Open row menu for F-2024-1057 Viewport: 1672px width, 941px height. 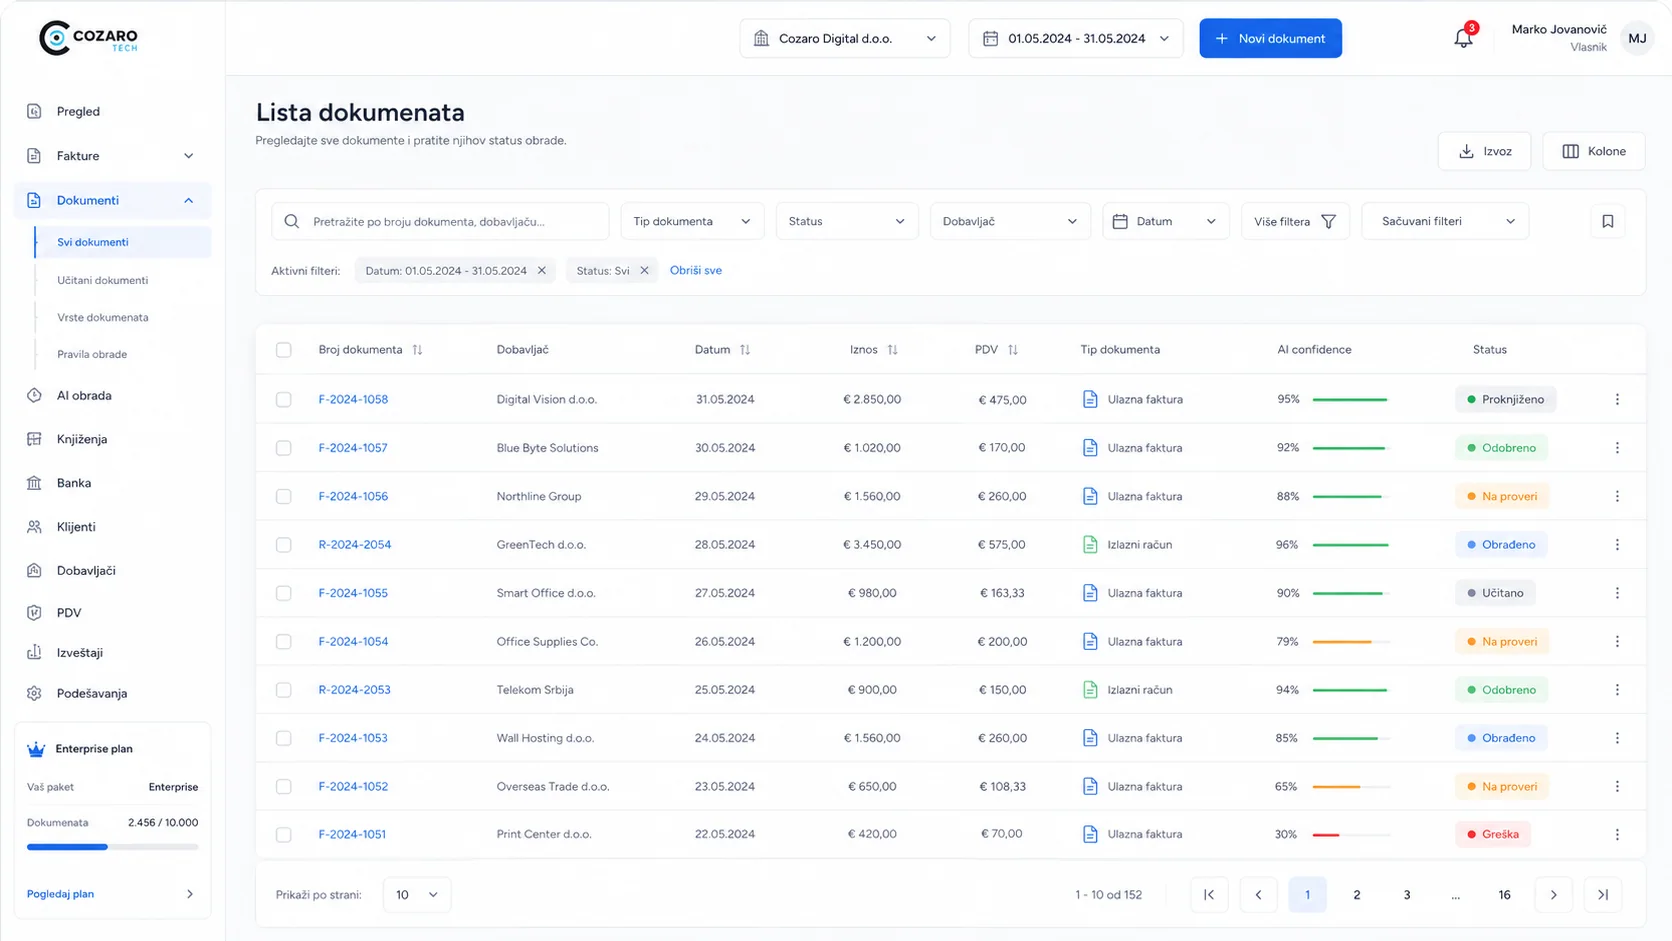[1617, 448]
